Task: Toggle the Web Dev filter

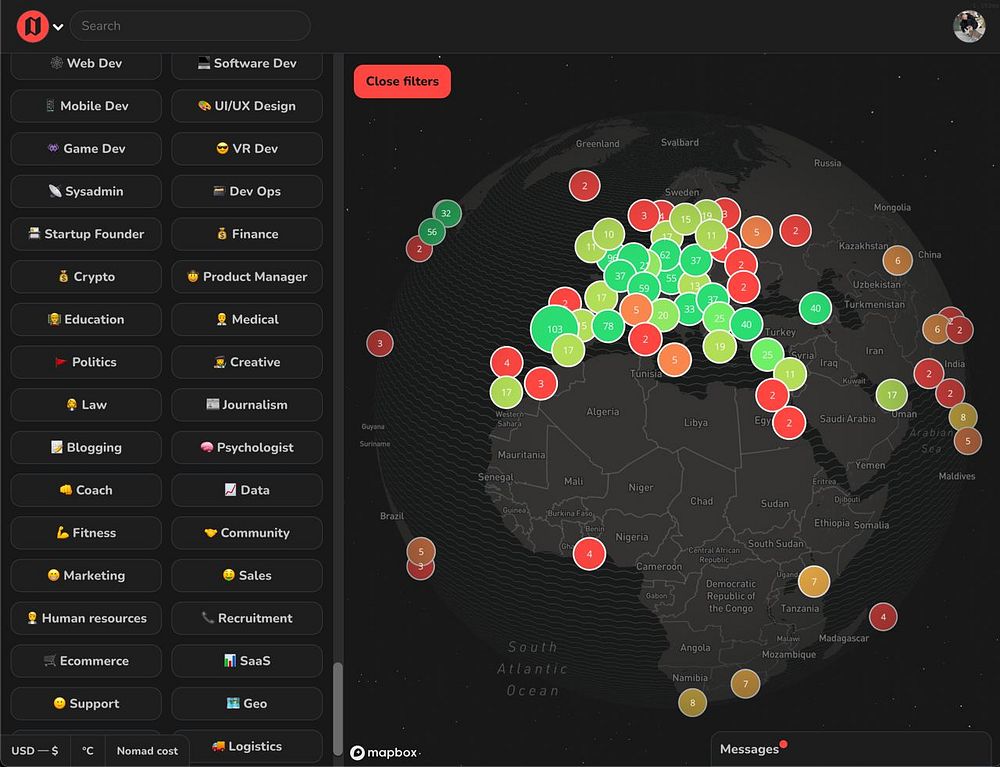Action: [x=86, y=63]
